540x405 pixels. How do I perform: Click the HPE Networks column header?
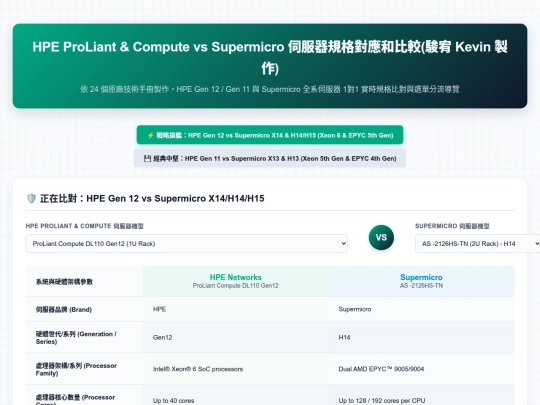coord(236,281)
